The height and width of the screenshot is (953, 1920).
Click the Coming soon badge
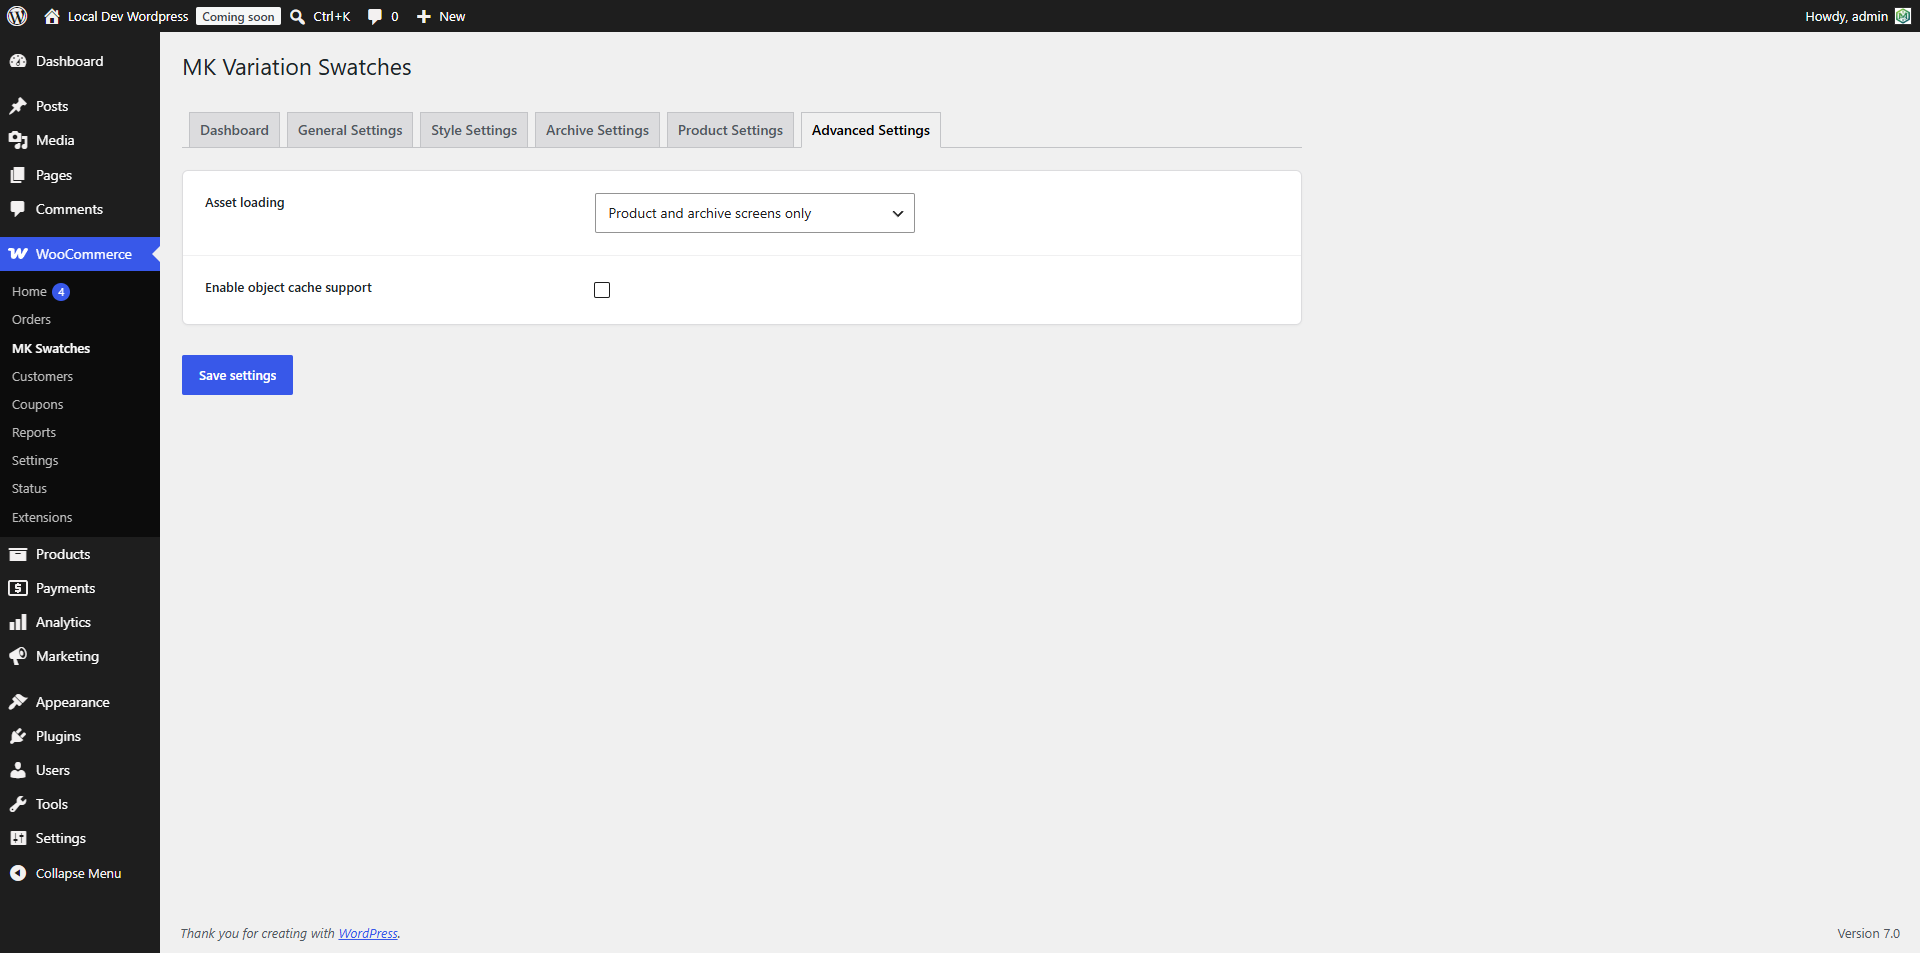point(238,16)
